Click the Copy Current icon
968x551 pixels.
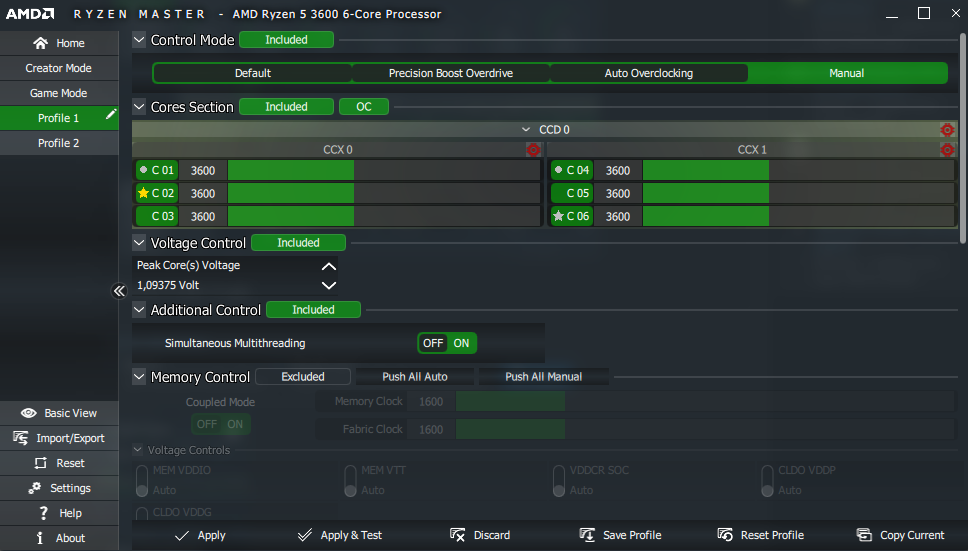click(x=864, y=535)
